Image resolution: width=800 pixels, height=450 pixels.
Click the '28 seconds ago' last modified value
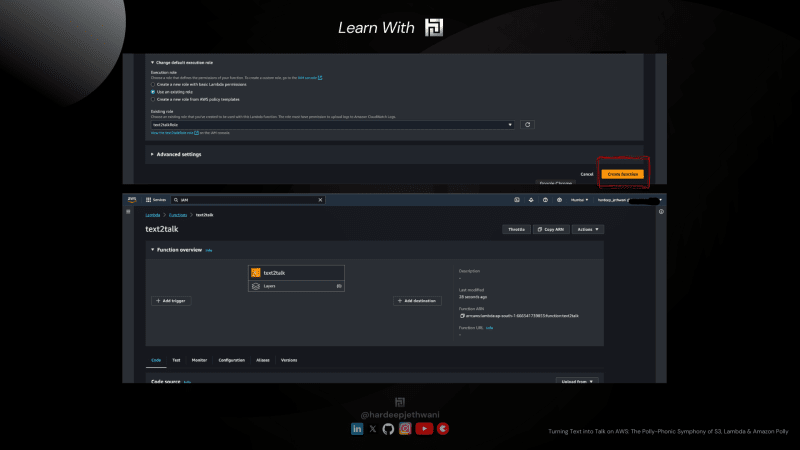(x=473, y=297)
